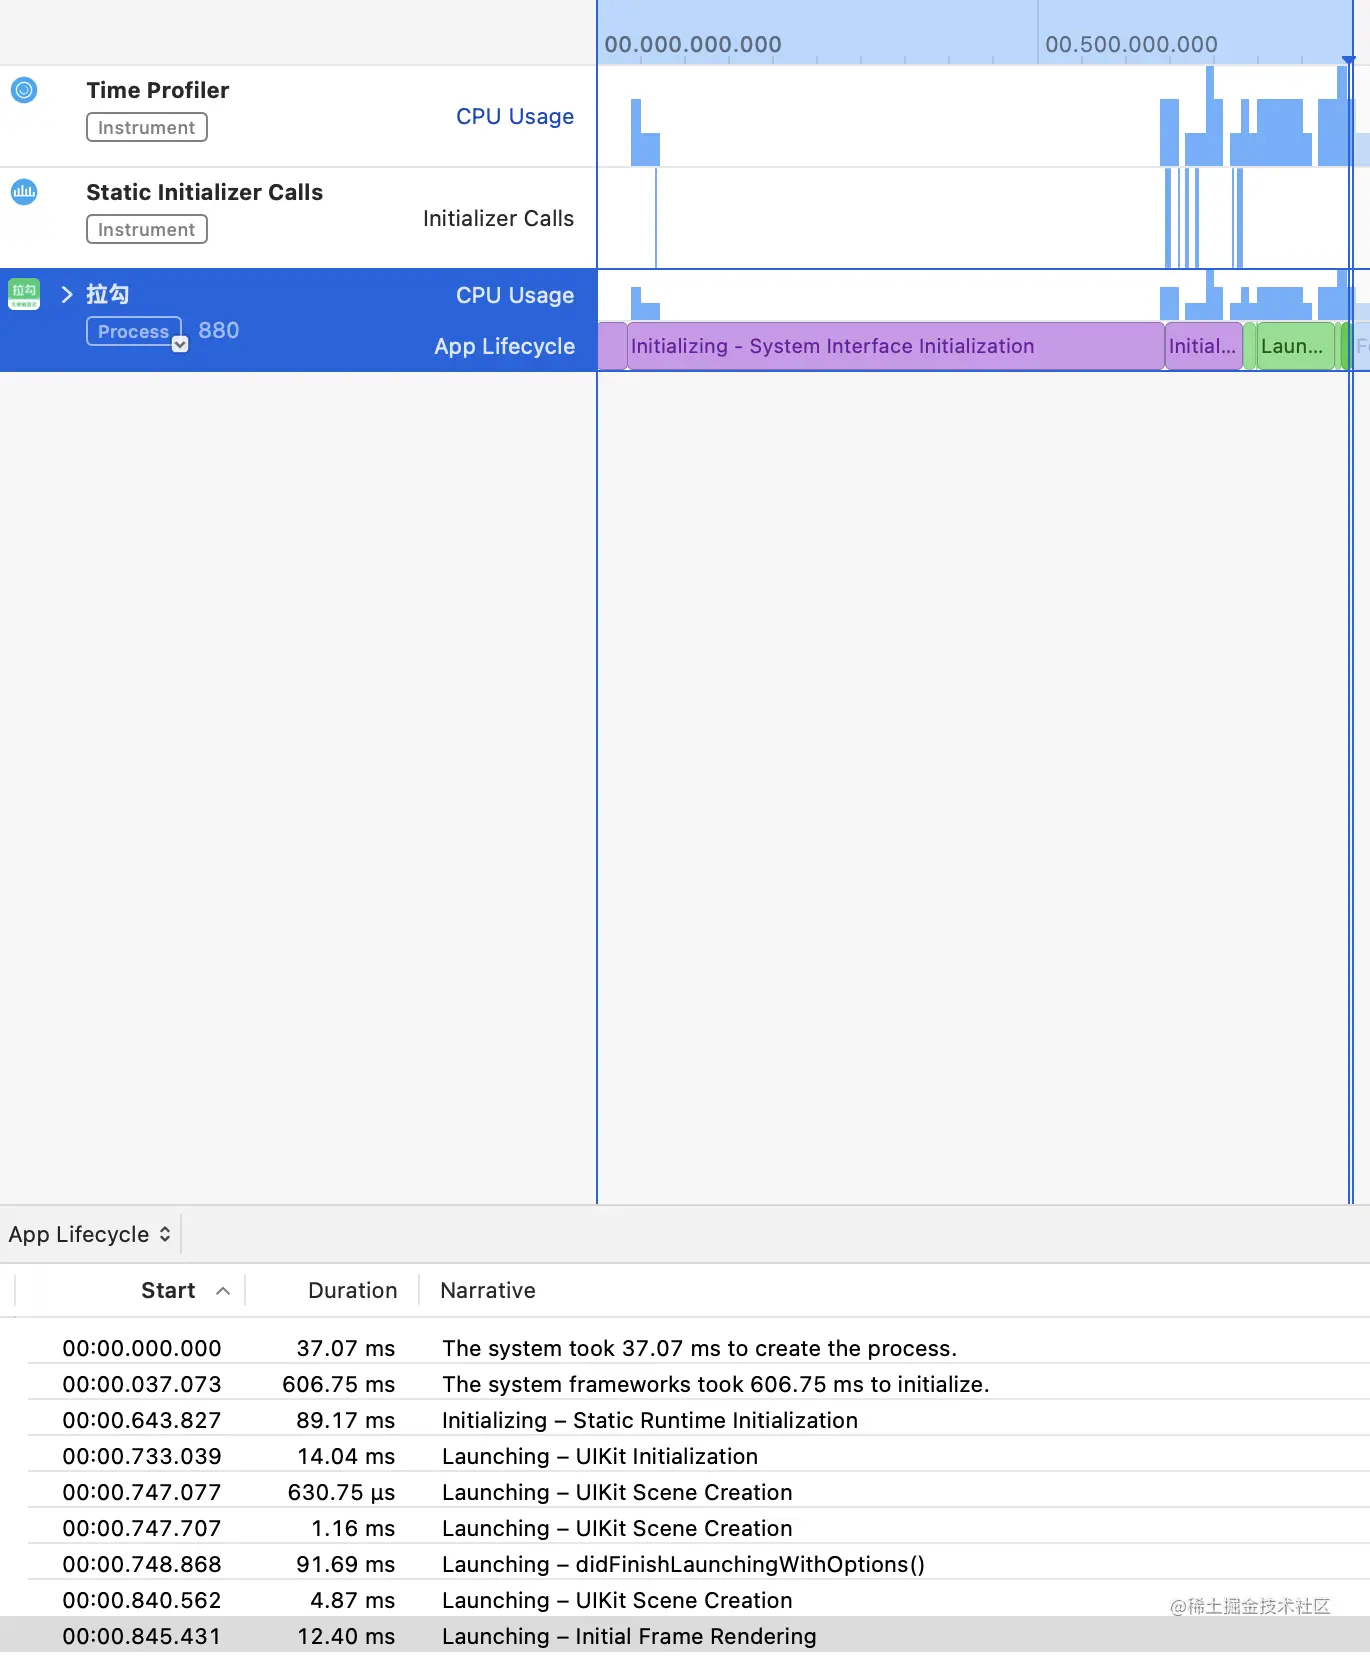Sort by the Narrative column header
This screenshot has width=1370, height=1656.
click(488, 1290)
